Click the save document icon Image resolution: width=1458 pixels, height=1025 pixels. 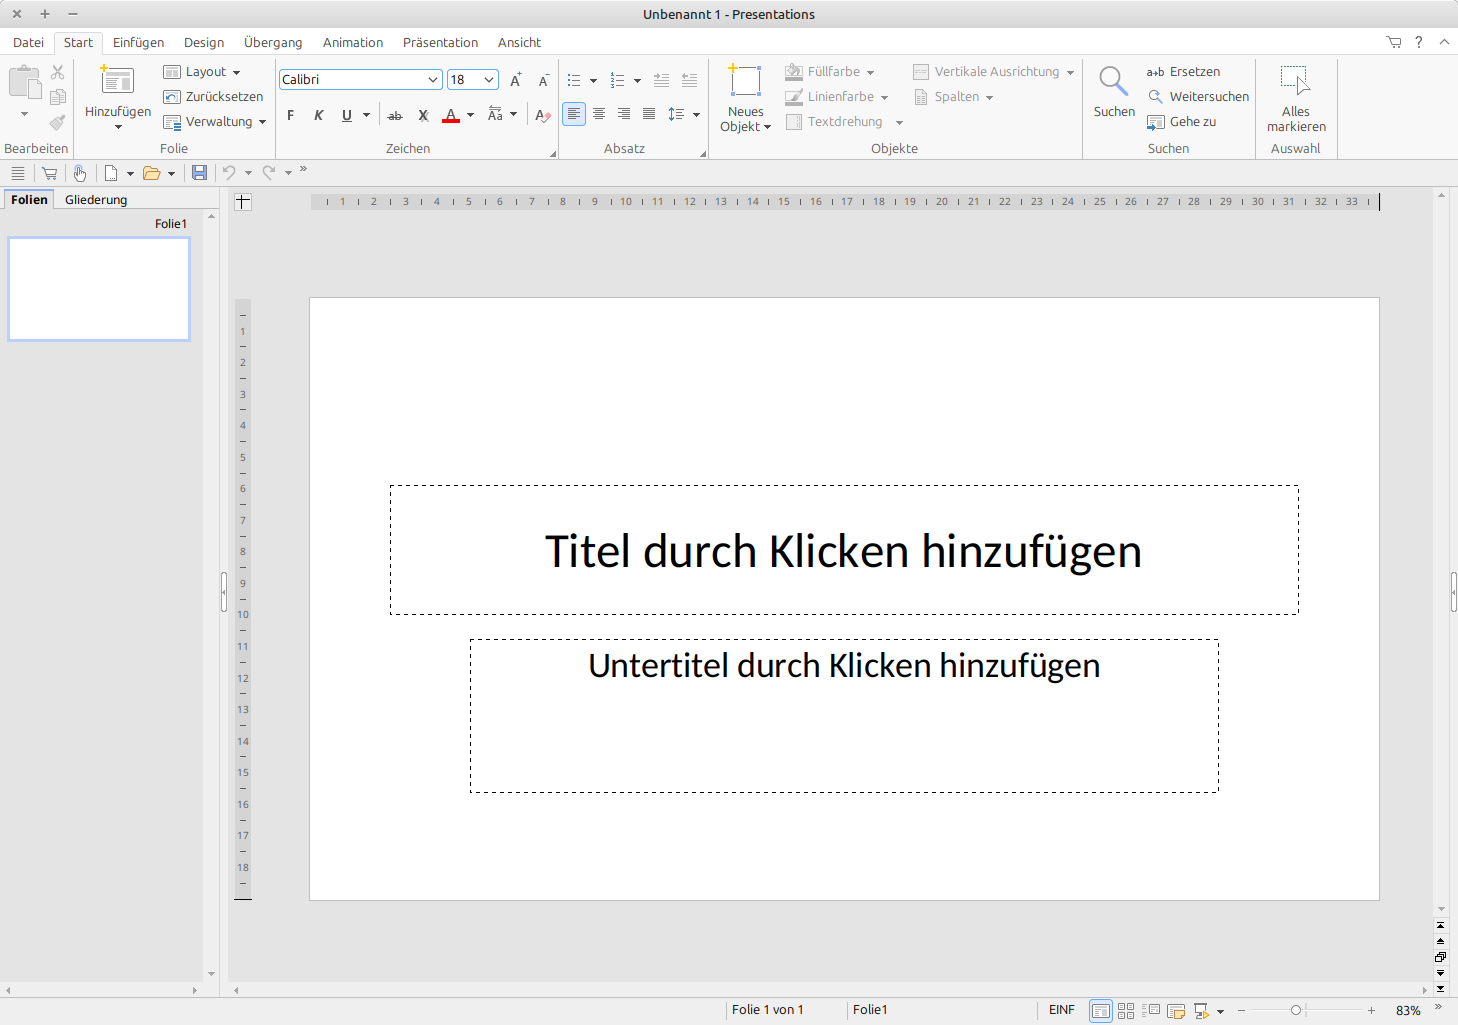point(199,173)
